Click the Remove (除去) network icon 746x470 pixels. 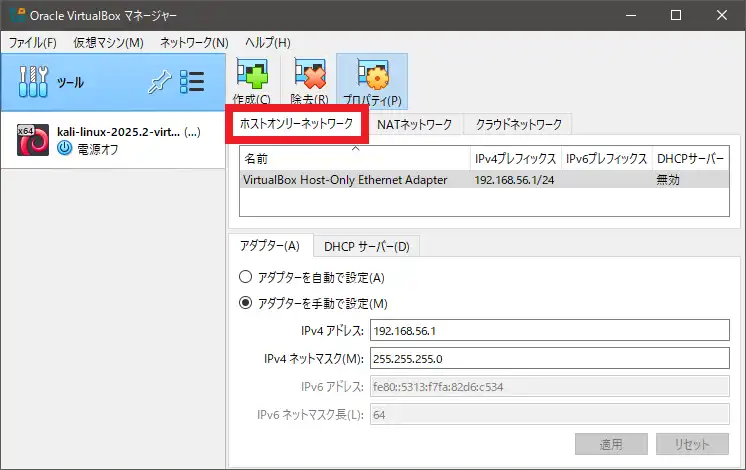coord(310,74)
